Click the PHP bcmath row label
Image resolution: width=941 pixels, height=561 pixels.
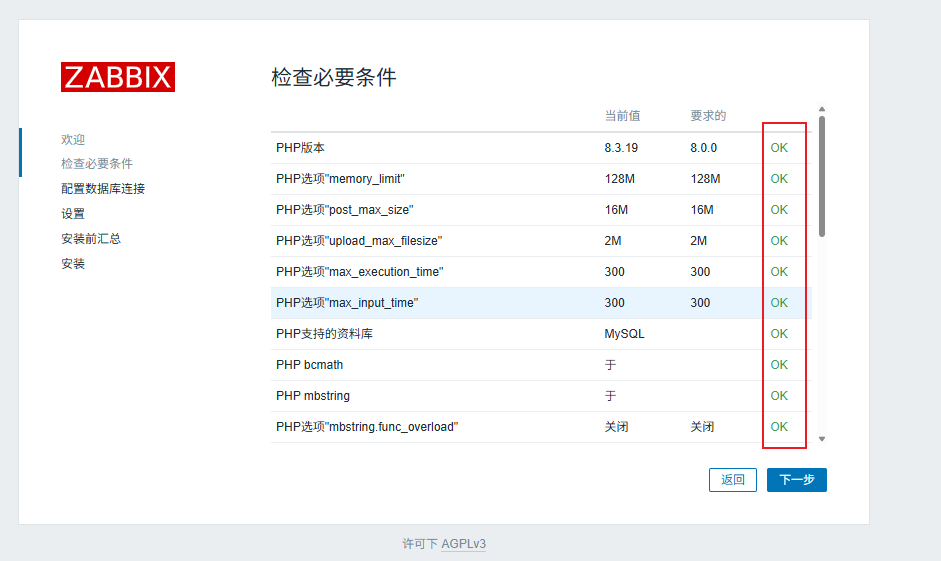tap(310, 365)
